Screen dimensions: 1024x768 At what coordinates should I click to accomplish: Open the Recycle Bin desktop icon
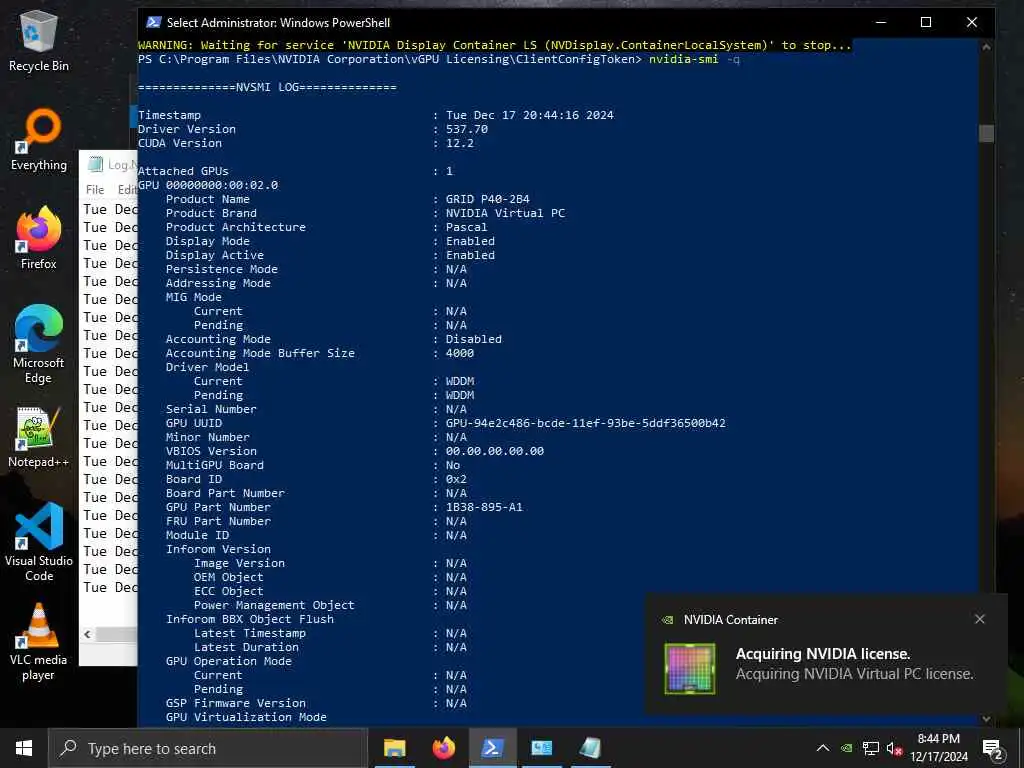click(39, 40)
